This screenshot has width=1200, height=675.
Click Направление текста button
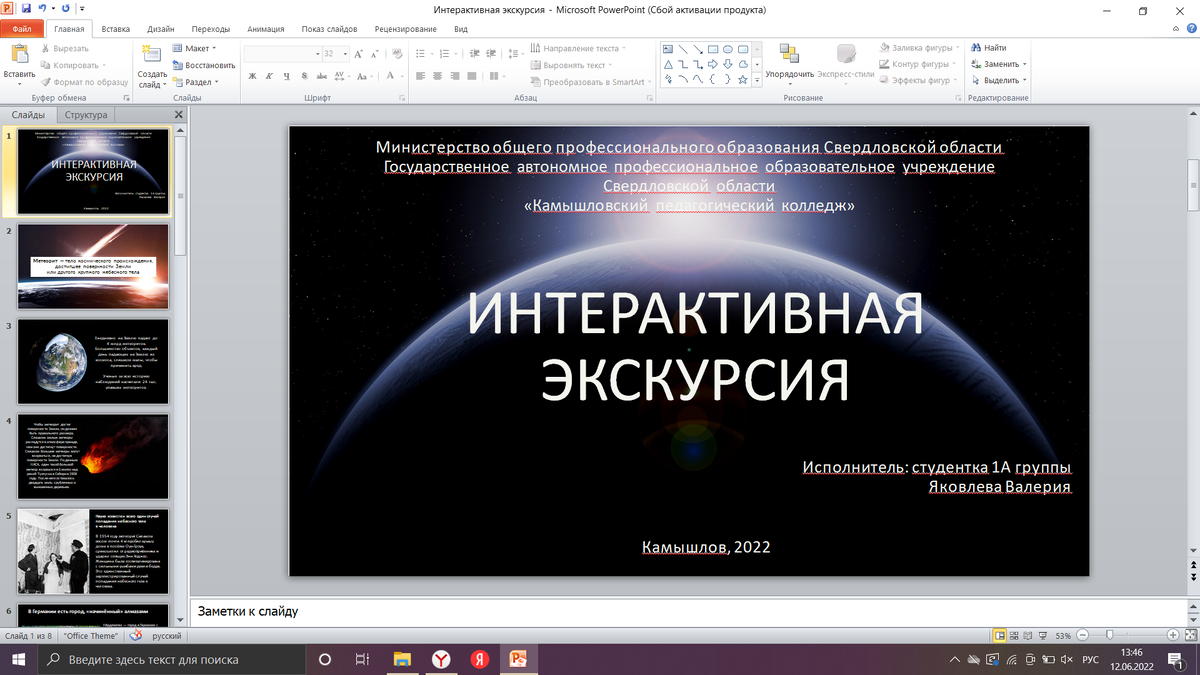tap(576, 48)
